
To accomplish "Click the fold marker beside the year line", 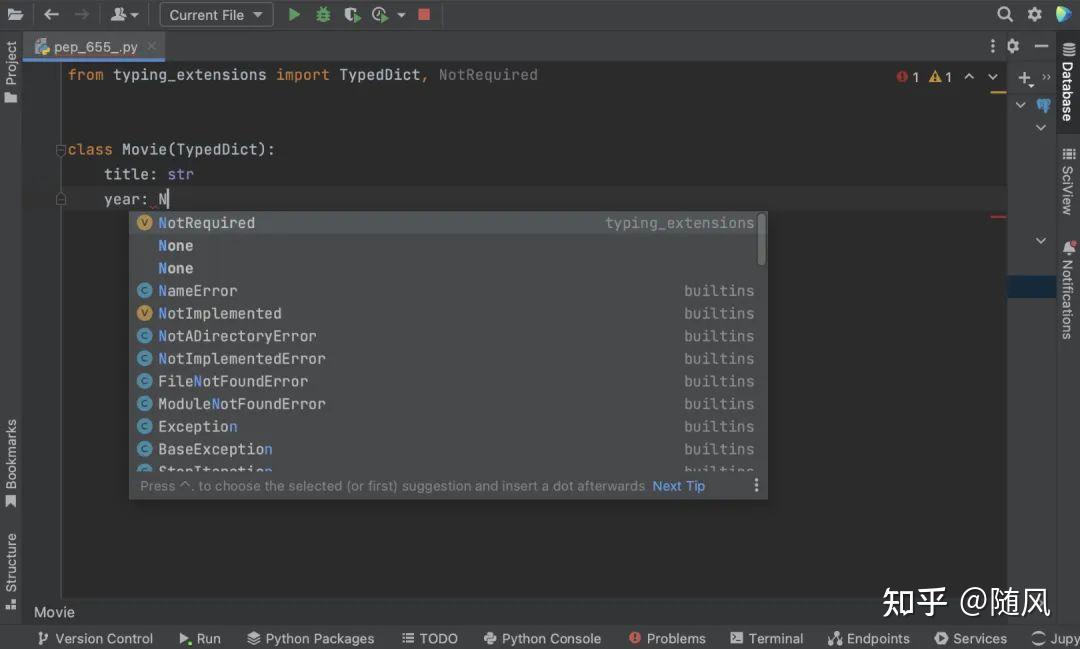I will pyautogui.click(x=61, y=199).
